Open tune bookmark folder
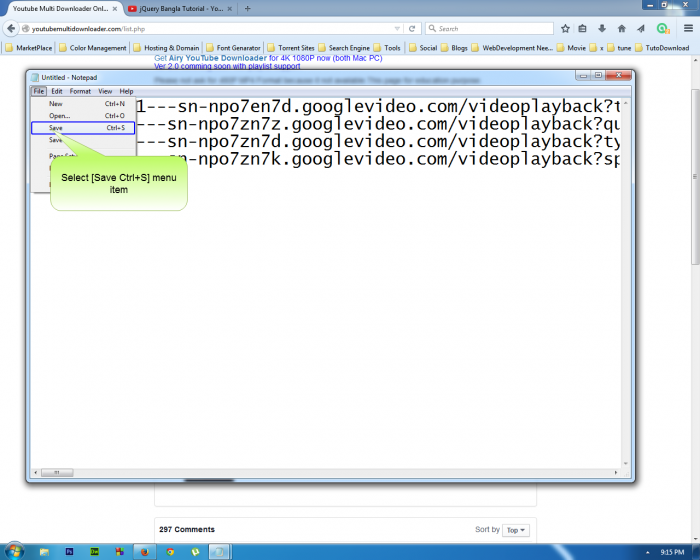Viewport: 700px width, 560px height. click(619, 48)
